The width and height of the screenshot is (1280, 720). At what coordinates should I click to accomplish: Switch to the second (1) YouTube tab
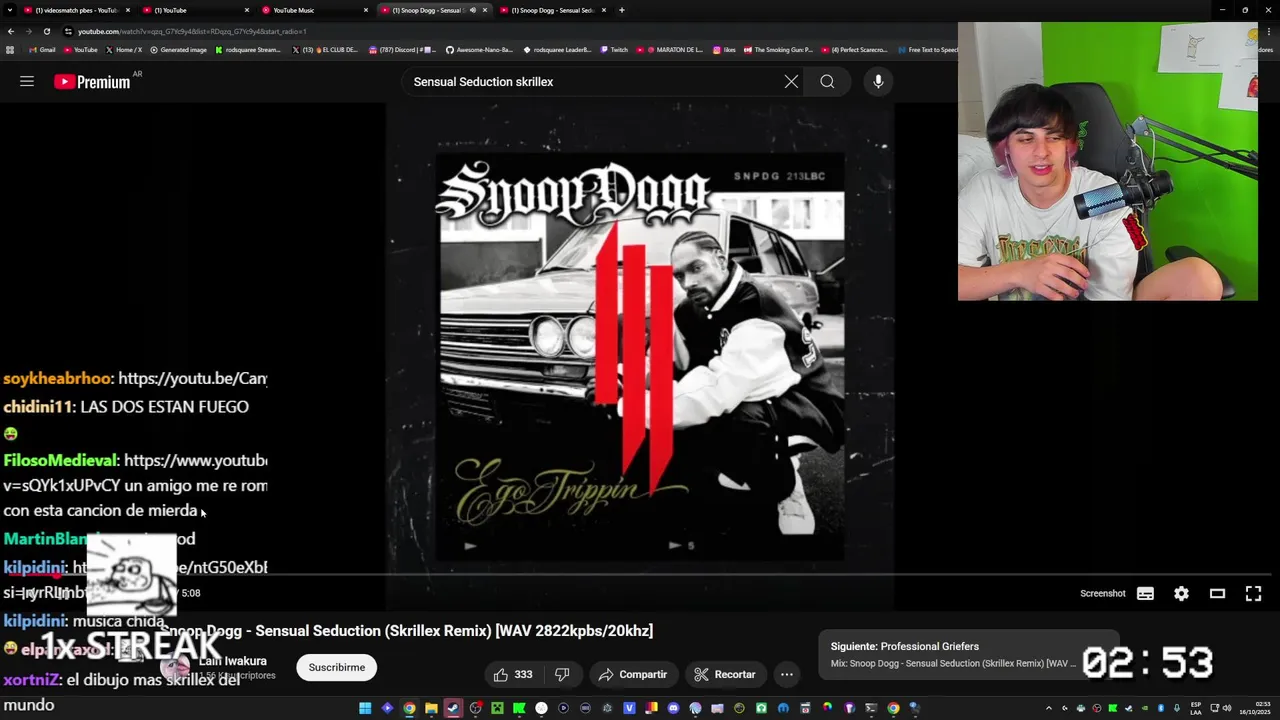click(195, 10)
